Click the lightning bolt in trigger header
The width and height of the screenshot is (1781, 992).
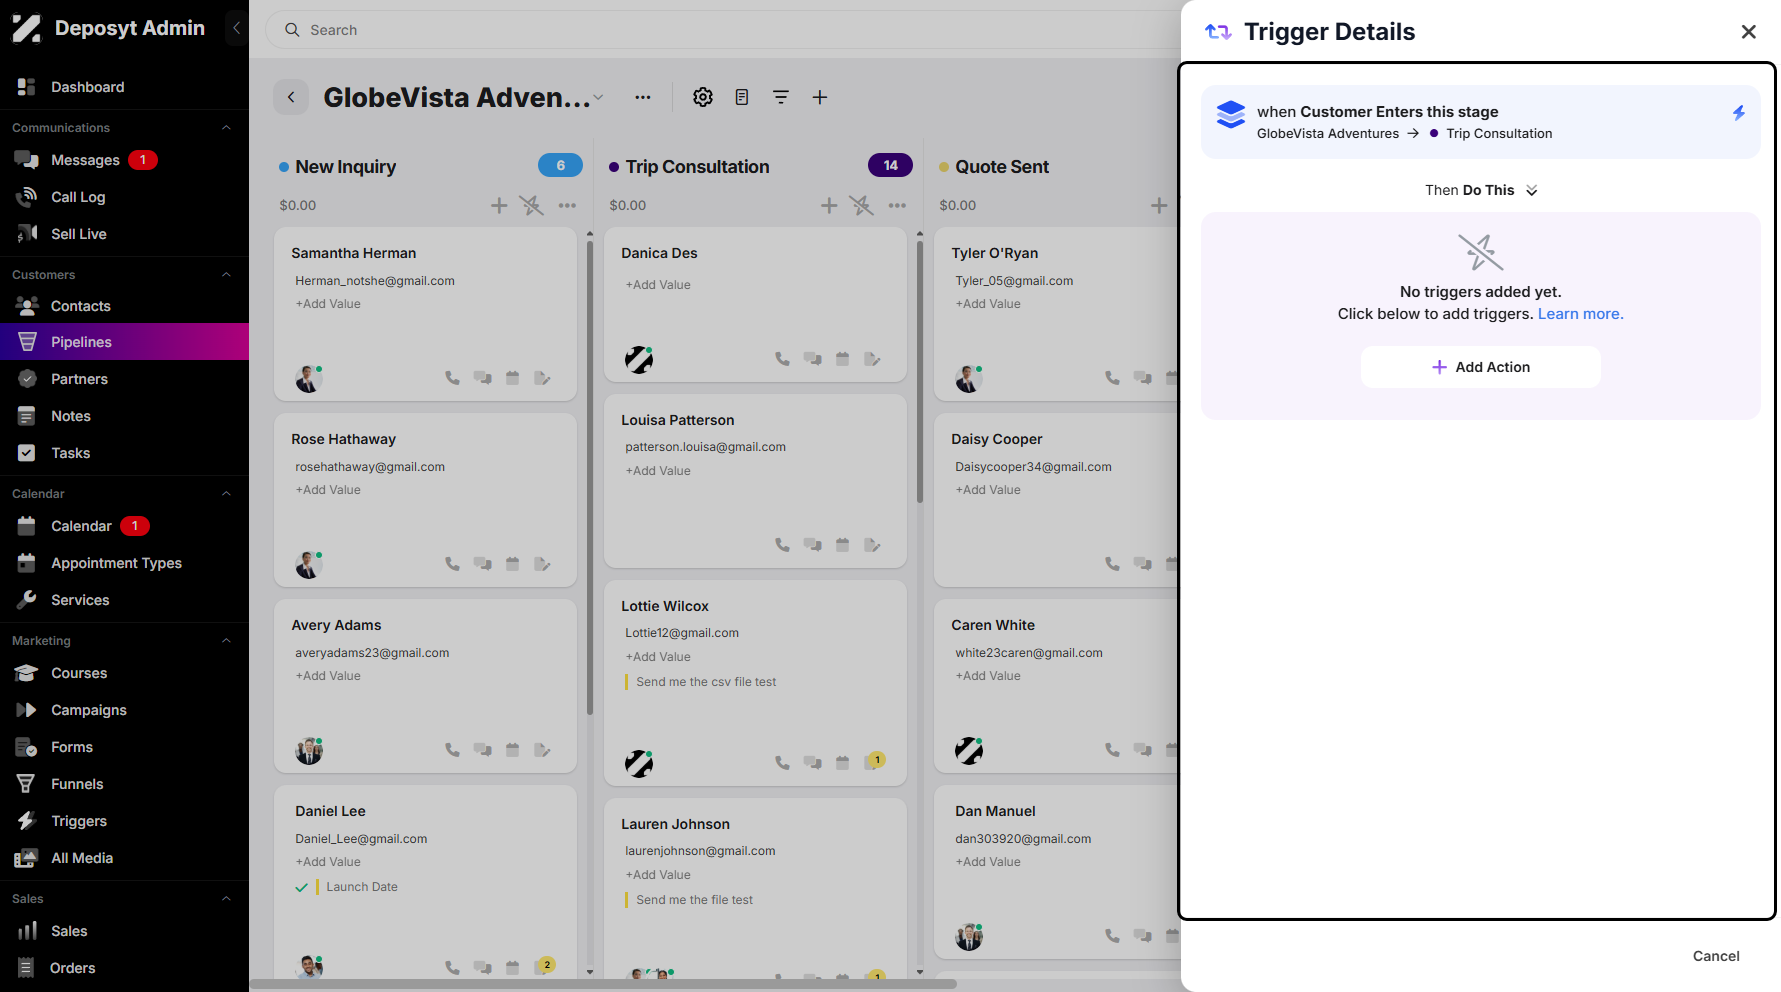point(1739,113)
